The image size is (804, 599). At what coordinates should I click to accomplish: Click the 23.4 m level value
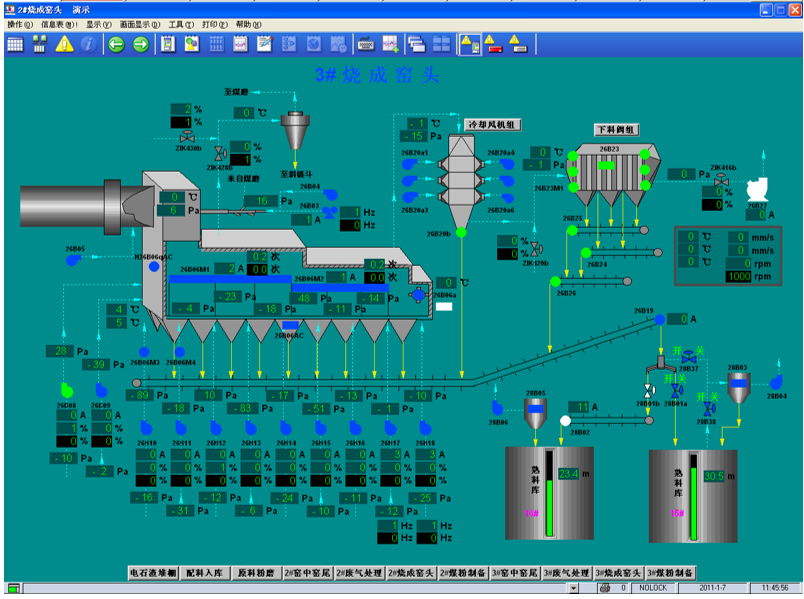569,474
